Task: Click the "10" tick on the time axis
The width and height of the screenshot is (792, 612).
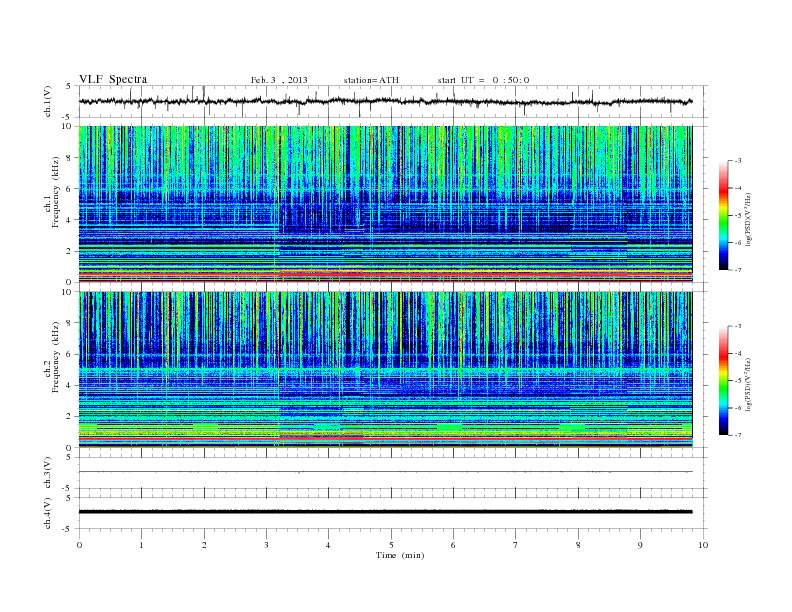Action: click(x=703, y=545)
